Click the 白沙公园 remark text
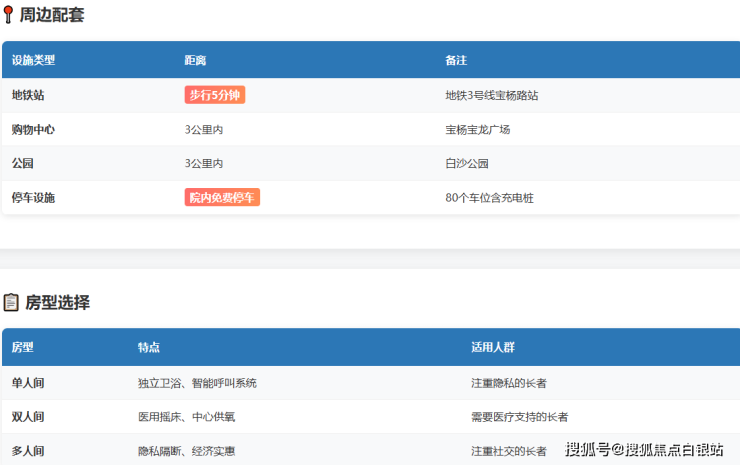Viewport: 740px width, 465px height. click(x=467, y=163)
